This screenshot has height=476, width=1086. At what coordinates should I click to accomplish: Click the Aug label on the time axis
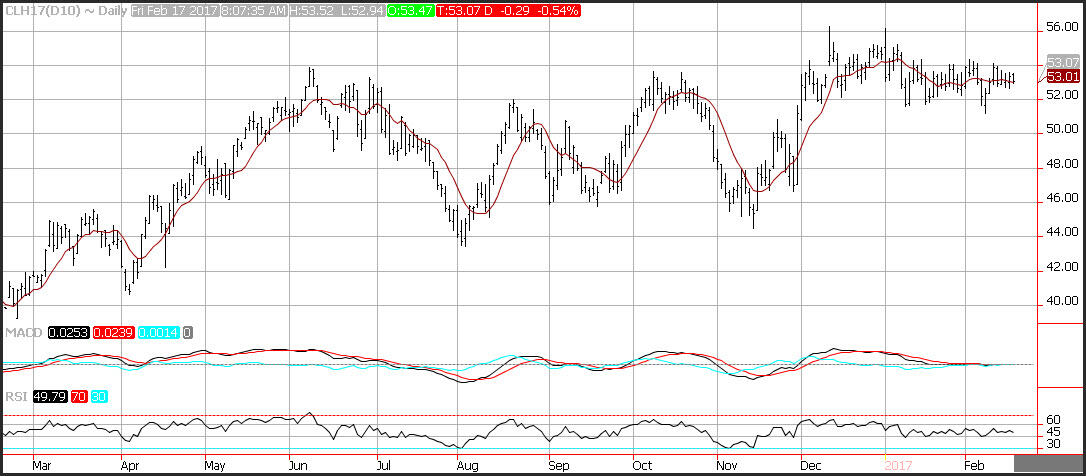[x=464, y=465]
